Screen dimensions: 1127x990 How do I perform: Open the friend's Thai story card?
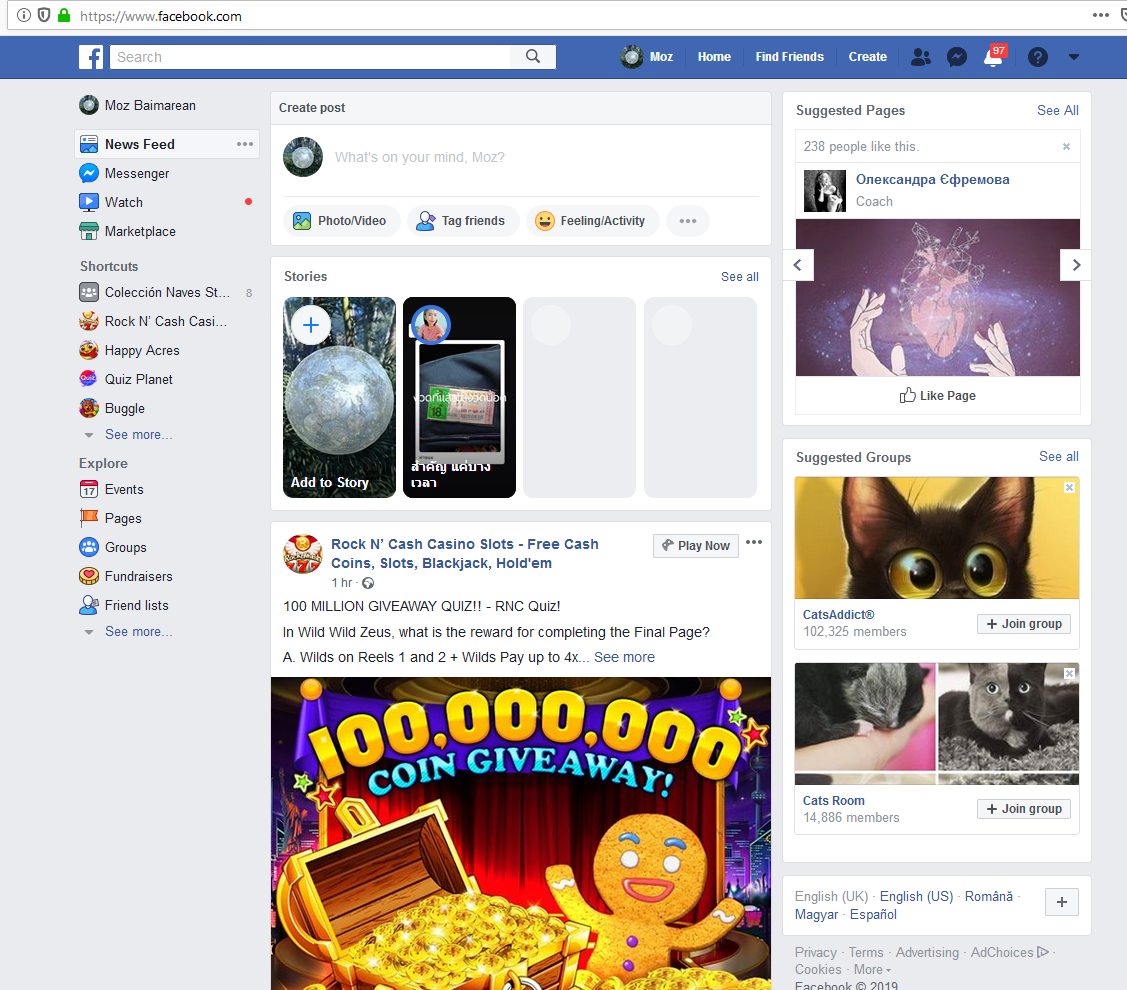tap(459, 398)
